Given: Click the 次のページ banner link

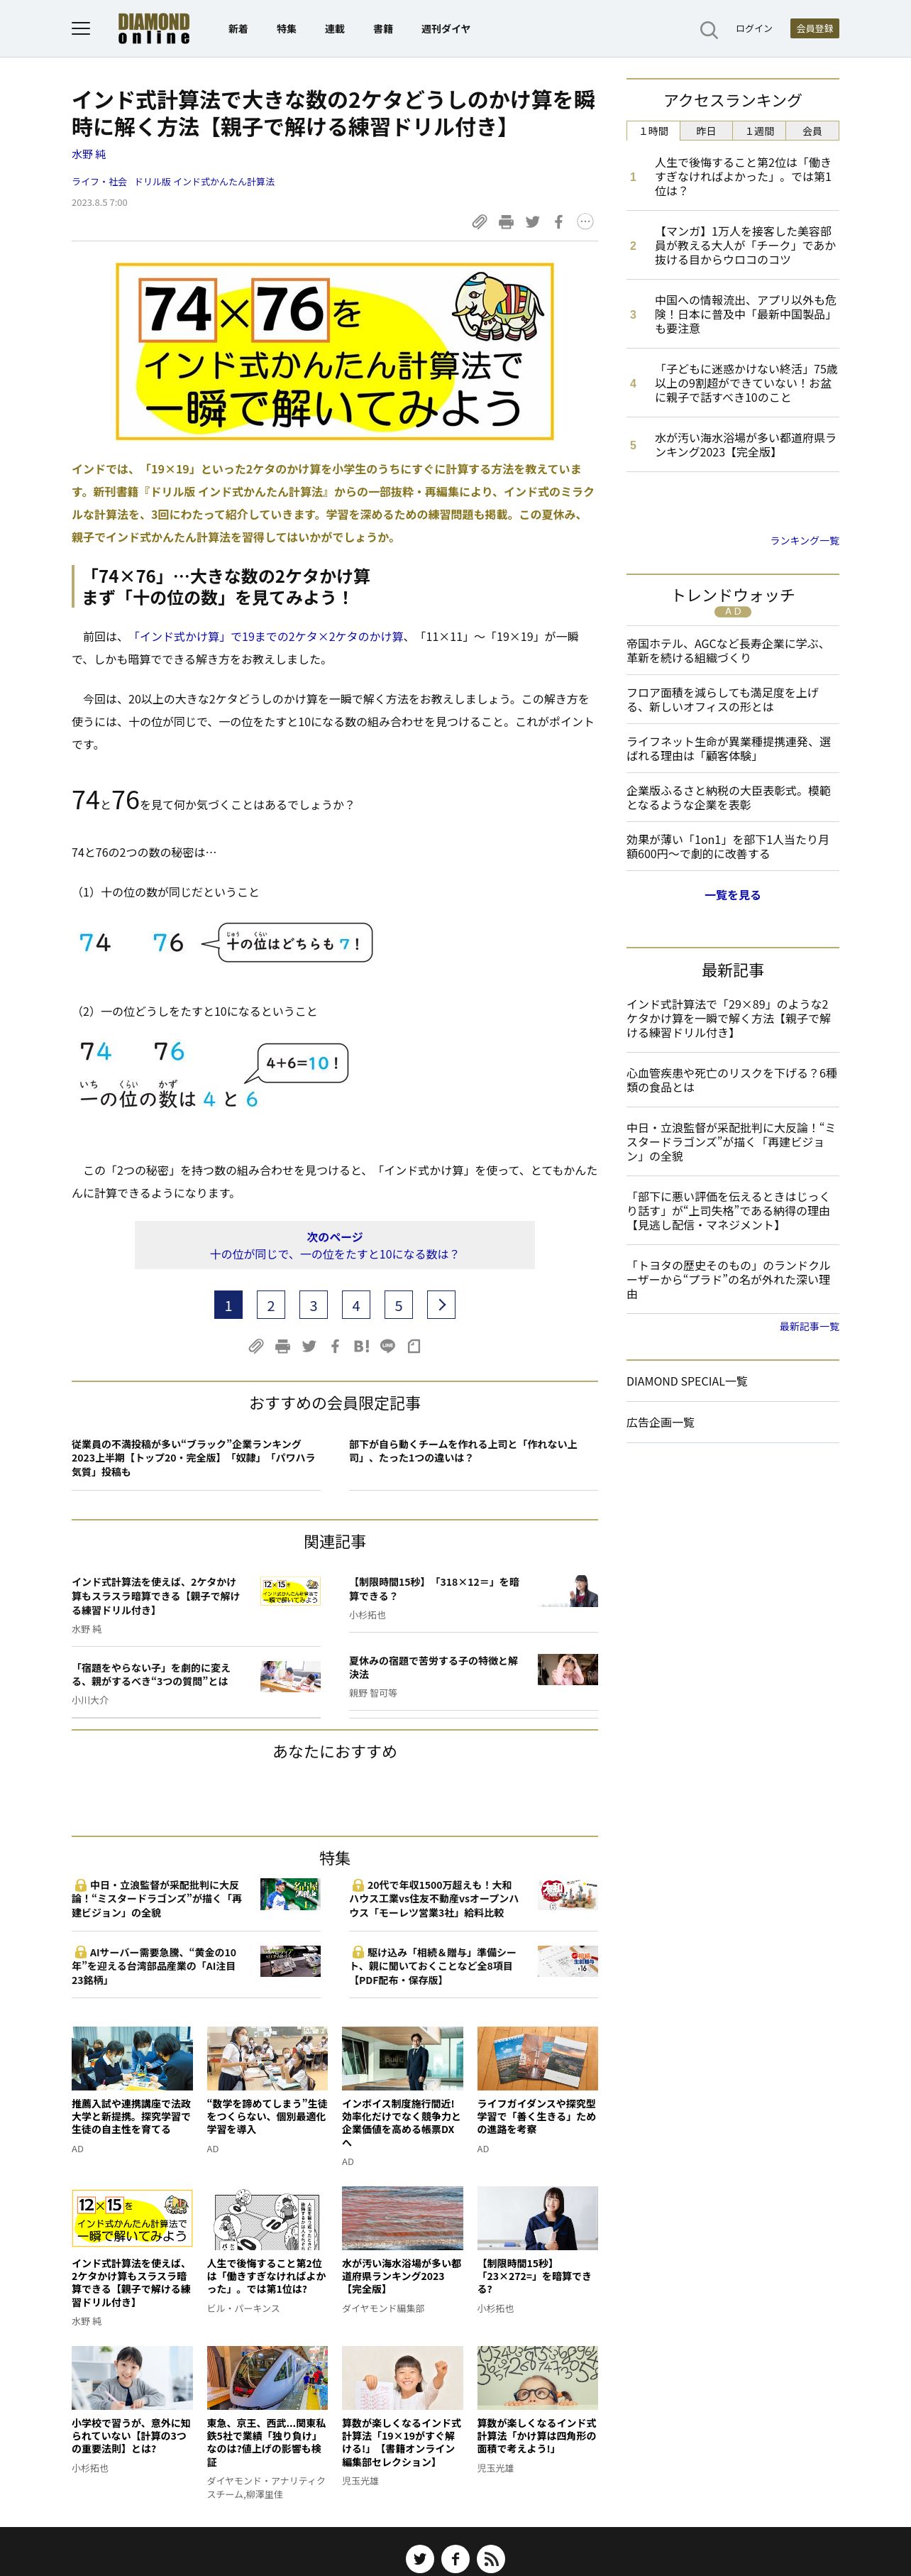Looking at the screenshot, I should tap(334, 1245).
